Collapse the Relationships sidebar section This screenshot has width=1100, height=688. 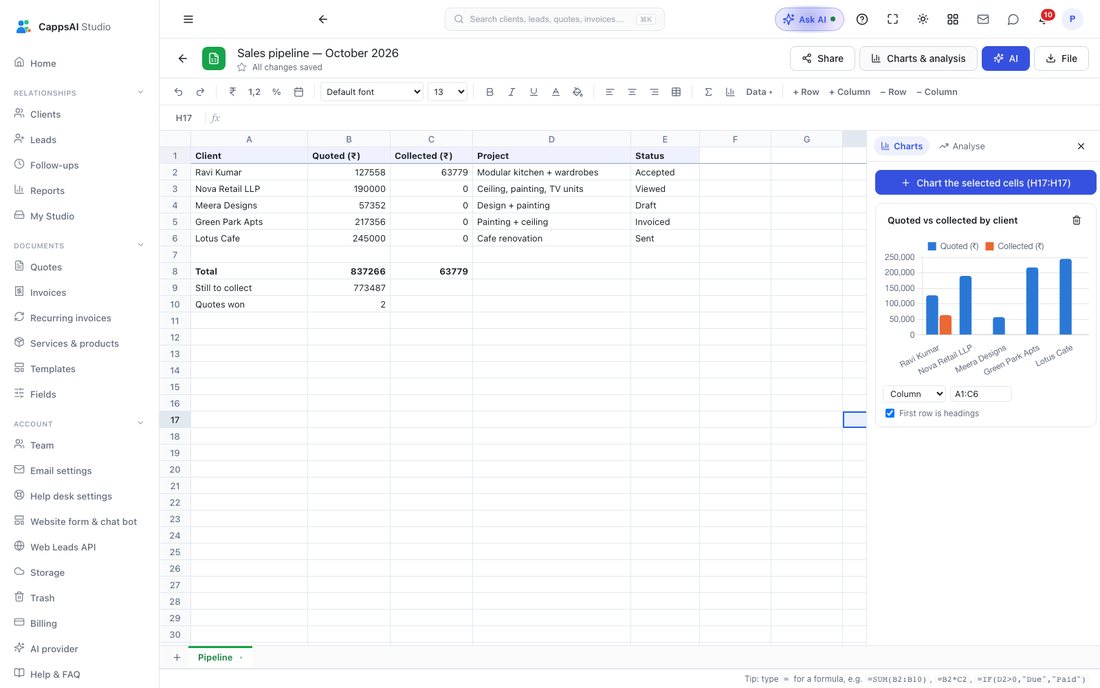[140, 93]
